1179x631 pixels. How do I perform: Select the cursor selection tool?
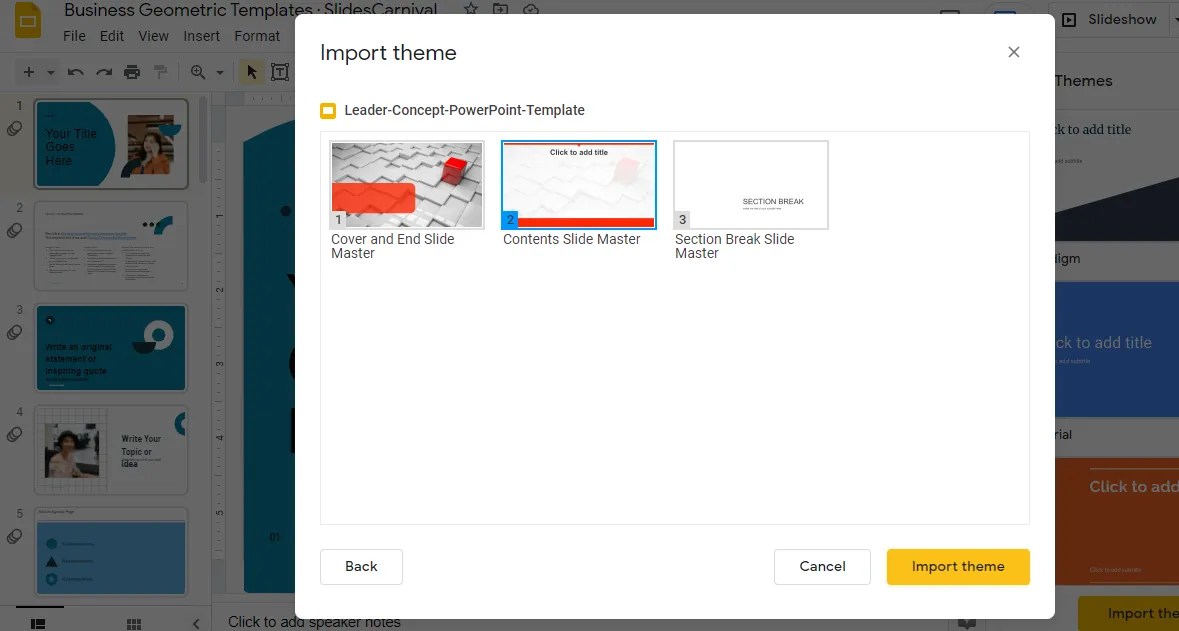(251, 71)
